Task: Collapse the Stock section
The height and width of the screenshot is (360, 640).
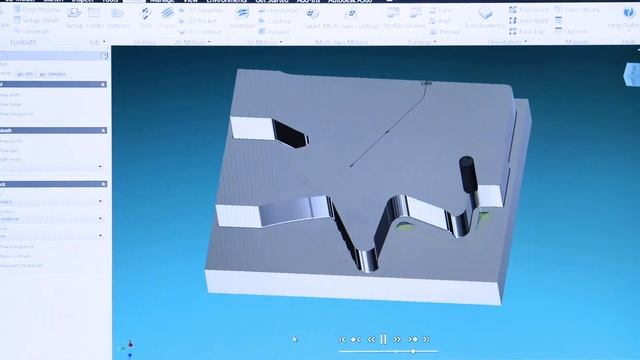Action: pyautogui.click(x=103, y=184)
